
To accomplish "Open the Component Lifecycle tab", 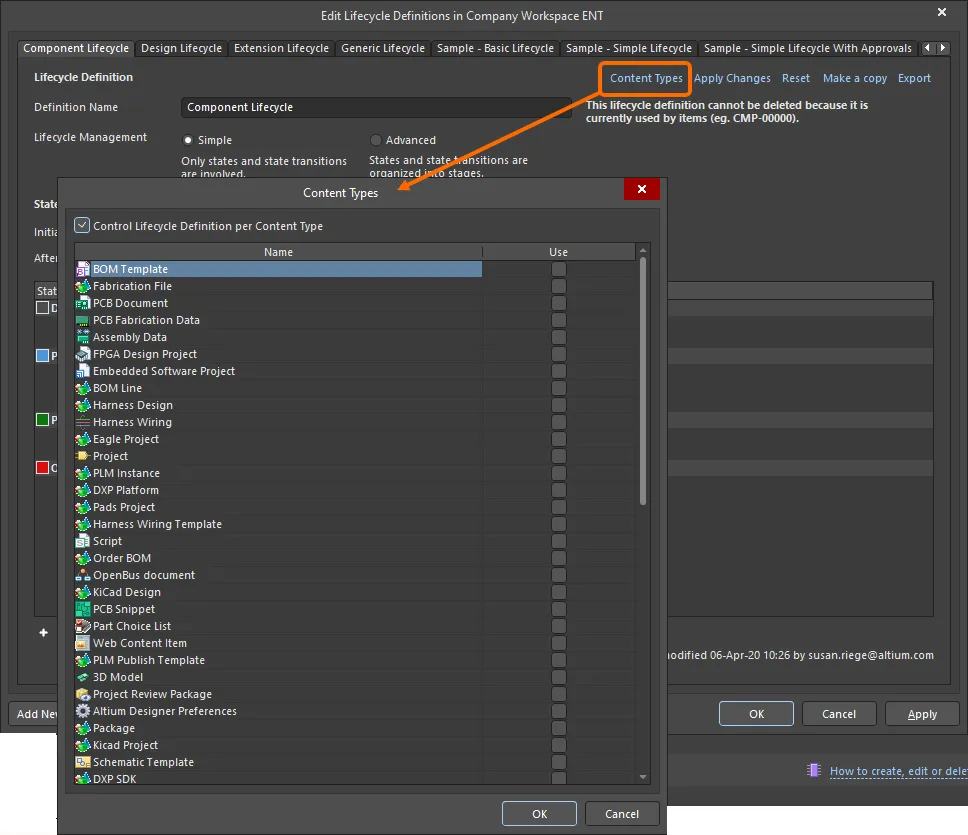I will [x=76, y=48].
